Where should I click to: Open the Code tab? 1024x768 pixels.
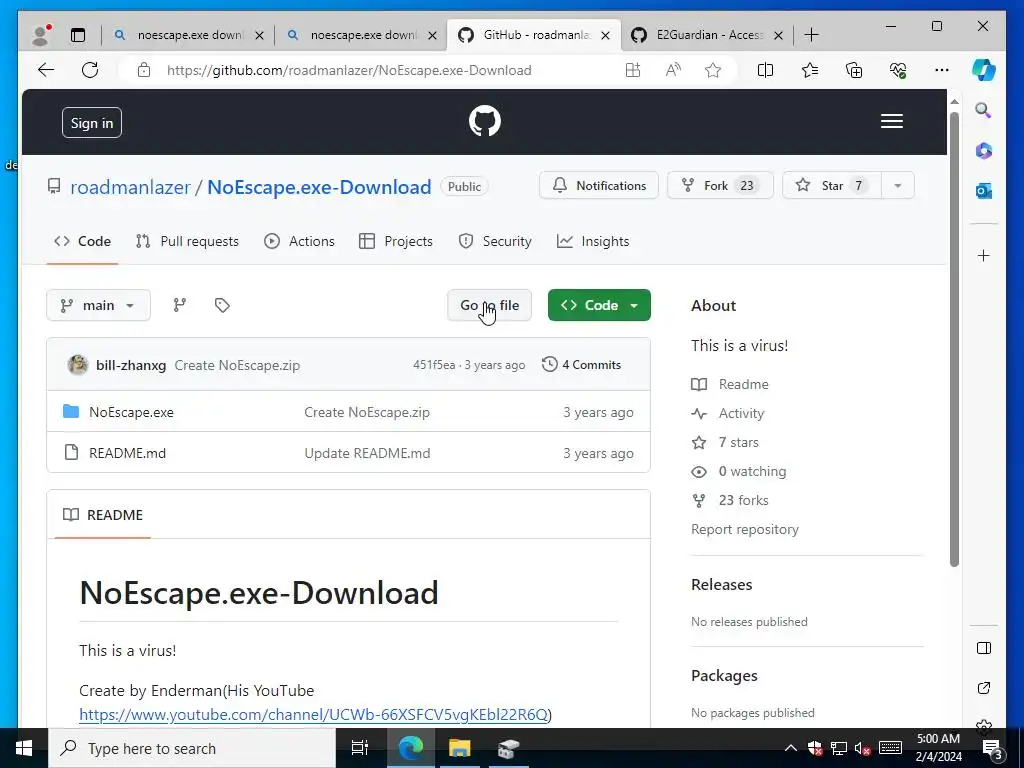click(x=82, y=241)
